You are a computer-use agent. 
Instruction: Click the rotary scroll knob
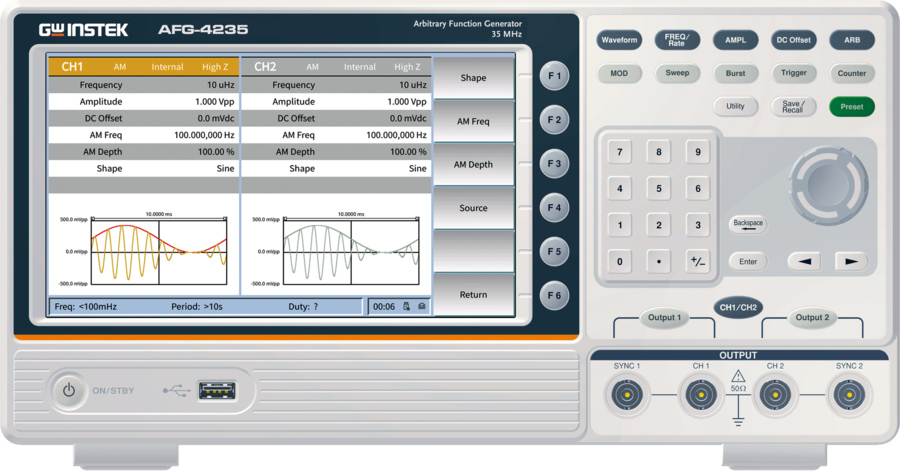[x=829, y=186]
